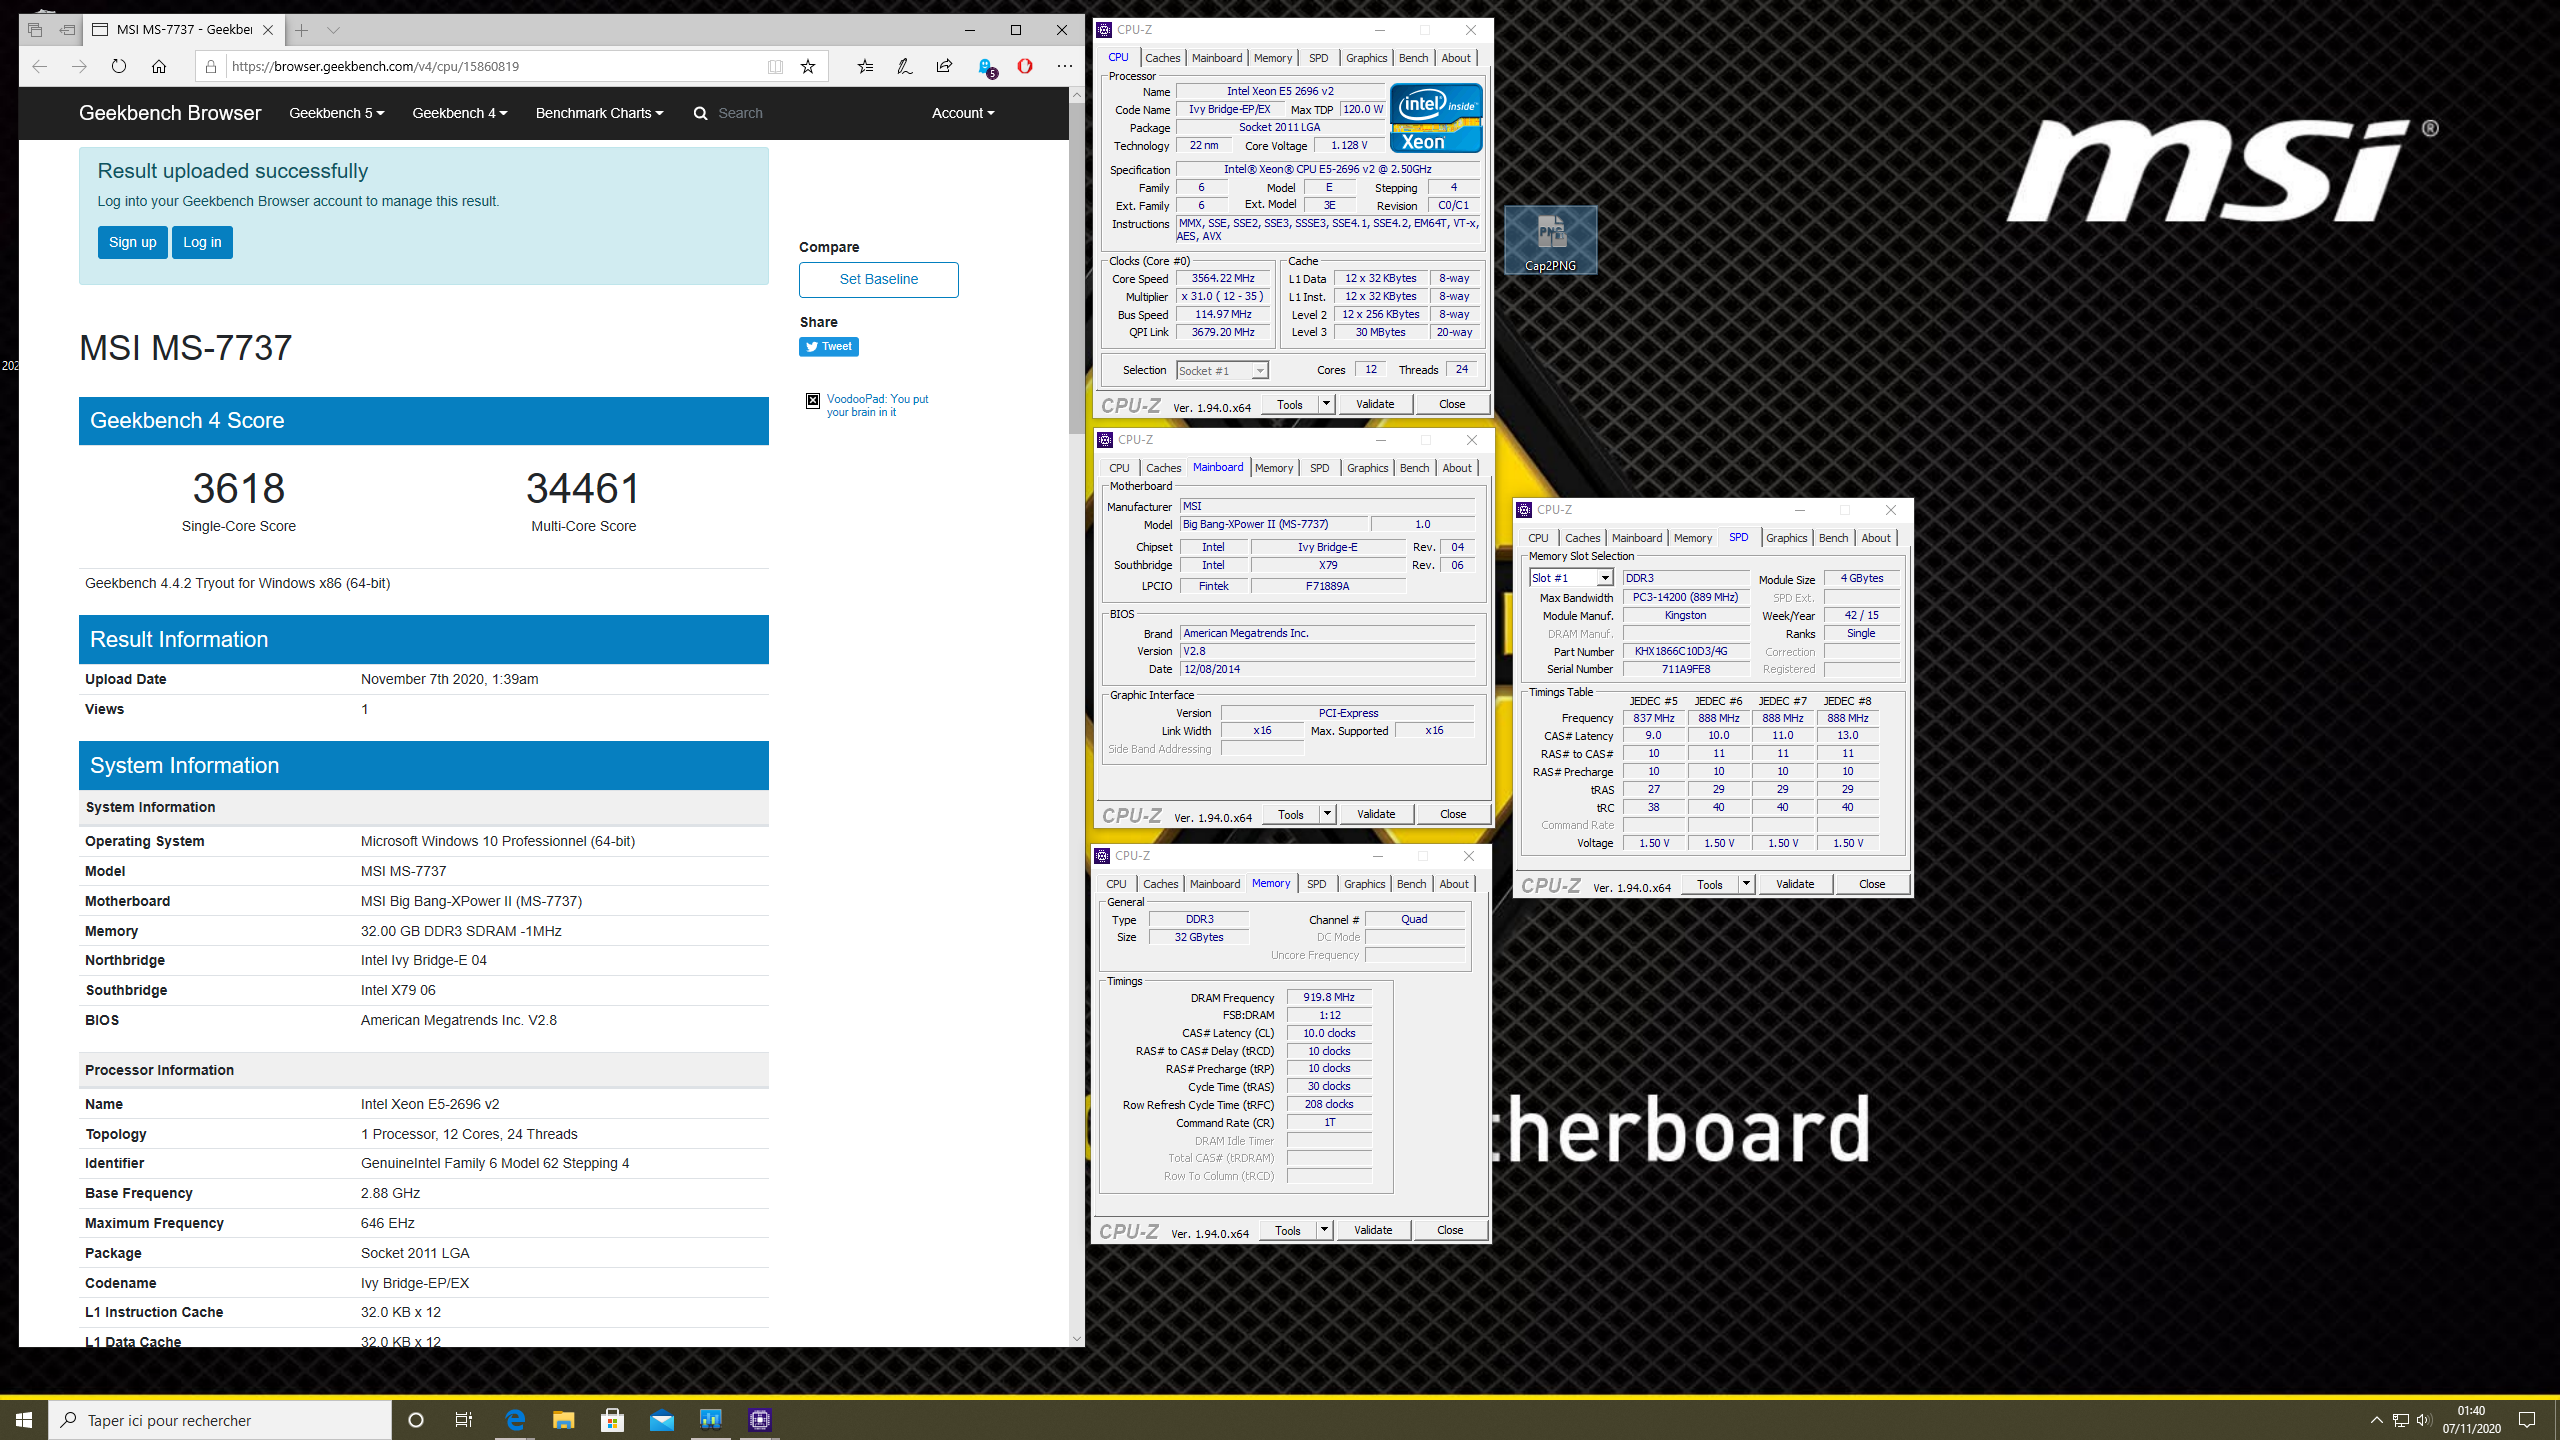Screen dimensions: 2560x1440
Task: Click the Cortana circle icon on taskbar
Action: [x=416, y=1420]
